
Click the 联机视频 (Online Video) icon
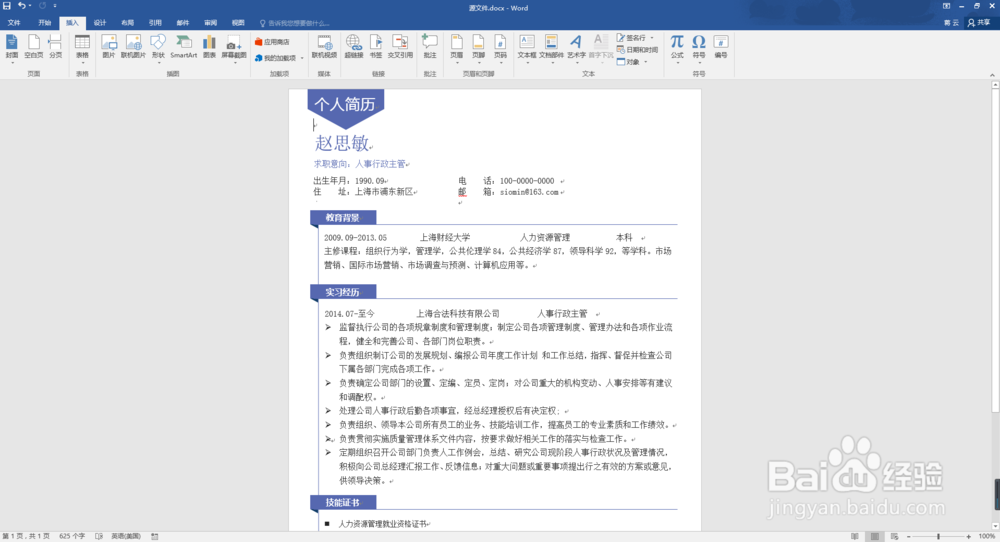point(324,47)
